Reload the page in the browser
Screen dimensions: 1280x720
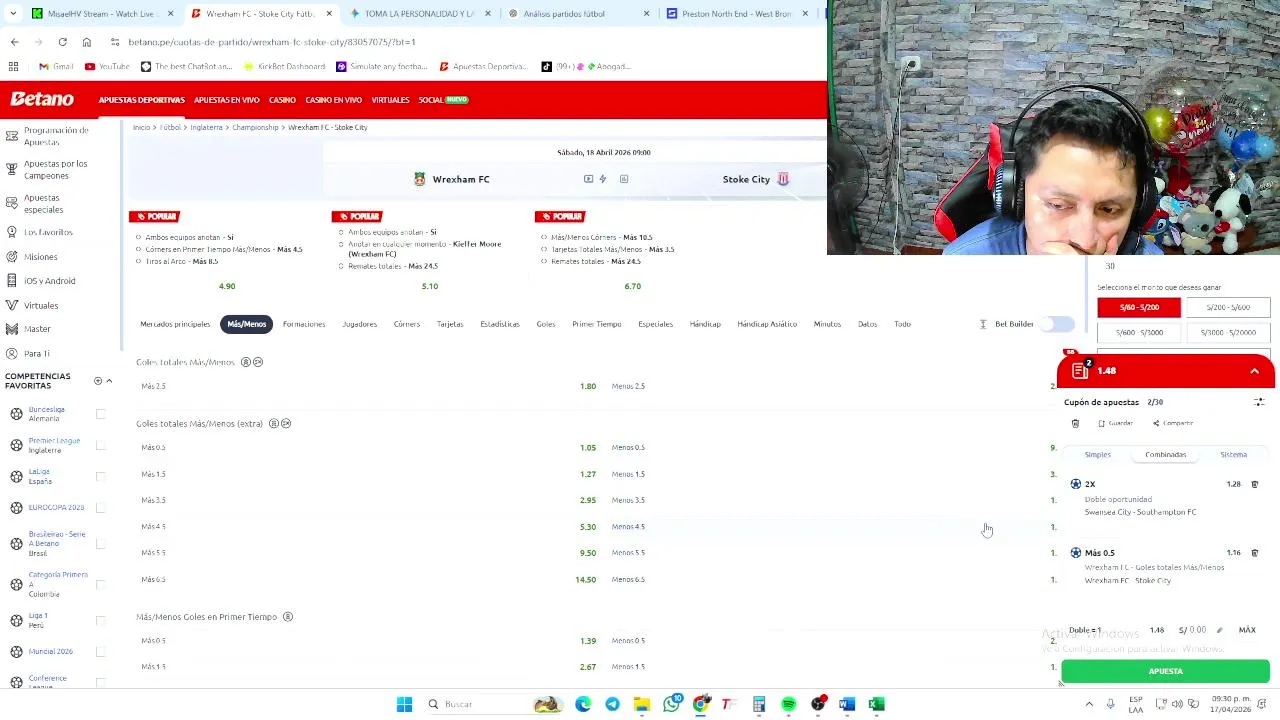pyautogui.click(x=62, y=42)
